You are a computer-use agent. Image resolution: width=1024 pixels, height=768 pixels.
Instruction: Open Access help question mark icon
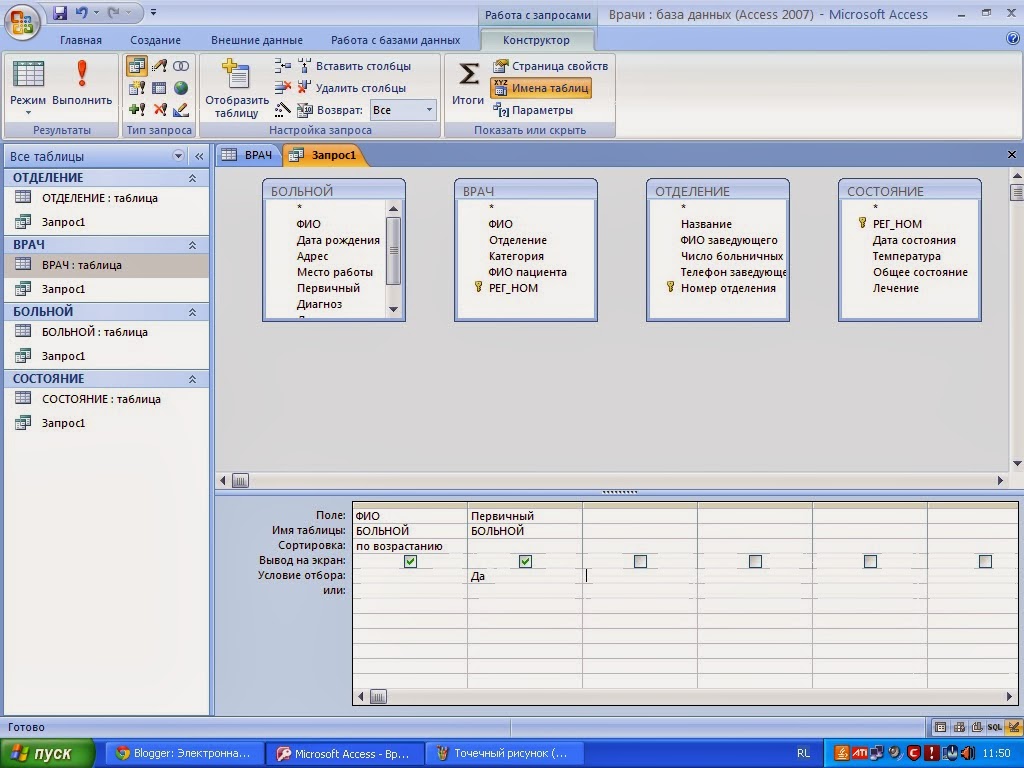tap(1013, 39)
